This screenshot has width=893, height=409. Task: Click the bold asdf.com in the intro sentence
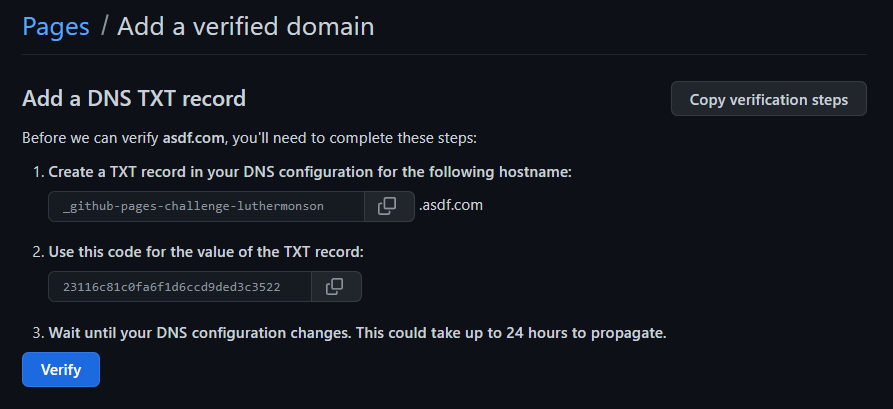[193, 138]
